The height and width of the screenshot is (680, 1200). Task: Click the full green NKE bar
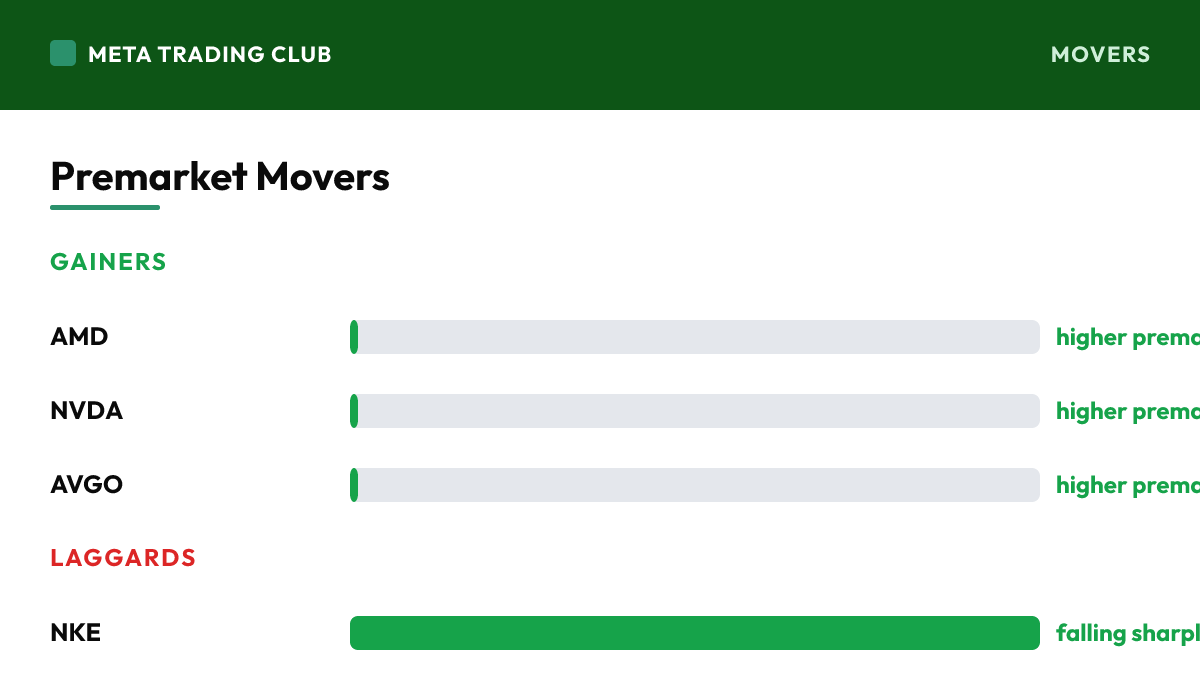(695, 633)
